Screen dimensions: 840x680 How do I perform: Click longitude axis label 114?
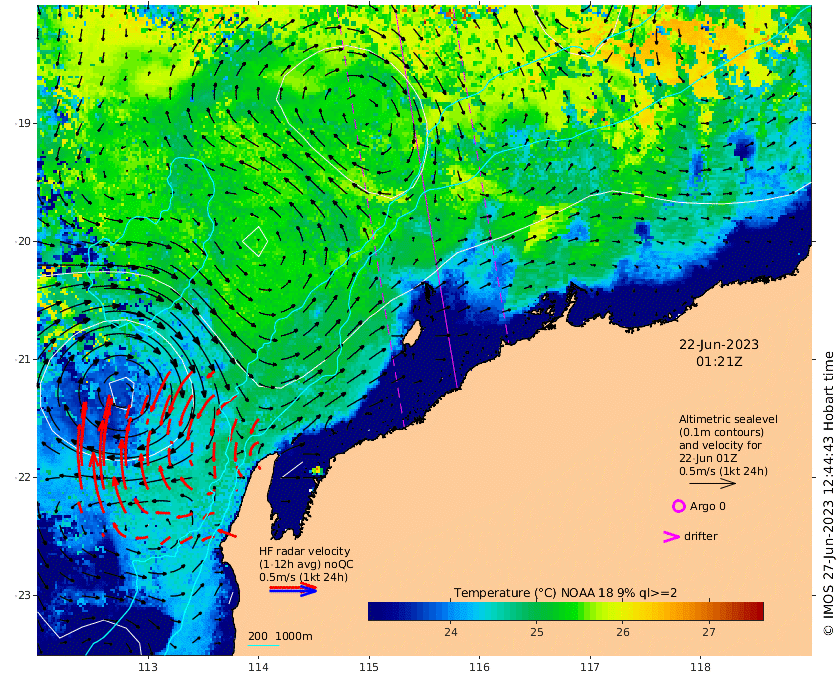(258, 667)
